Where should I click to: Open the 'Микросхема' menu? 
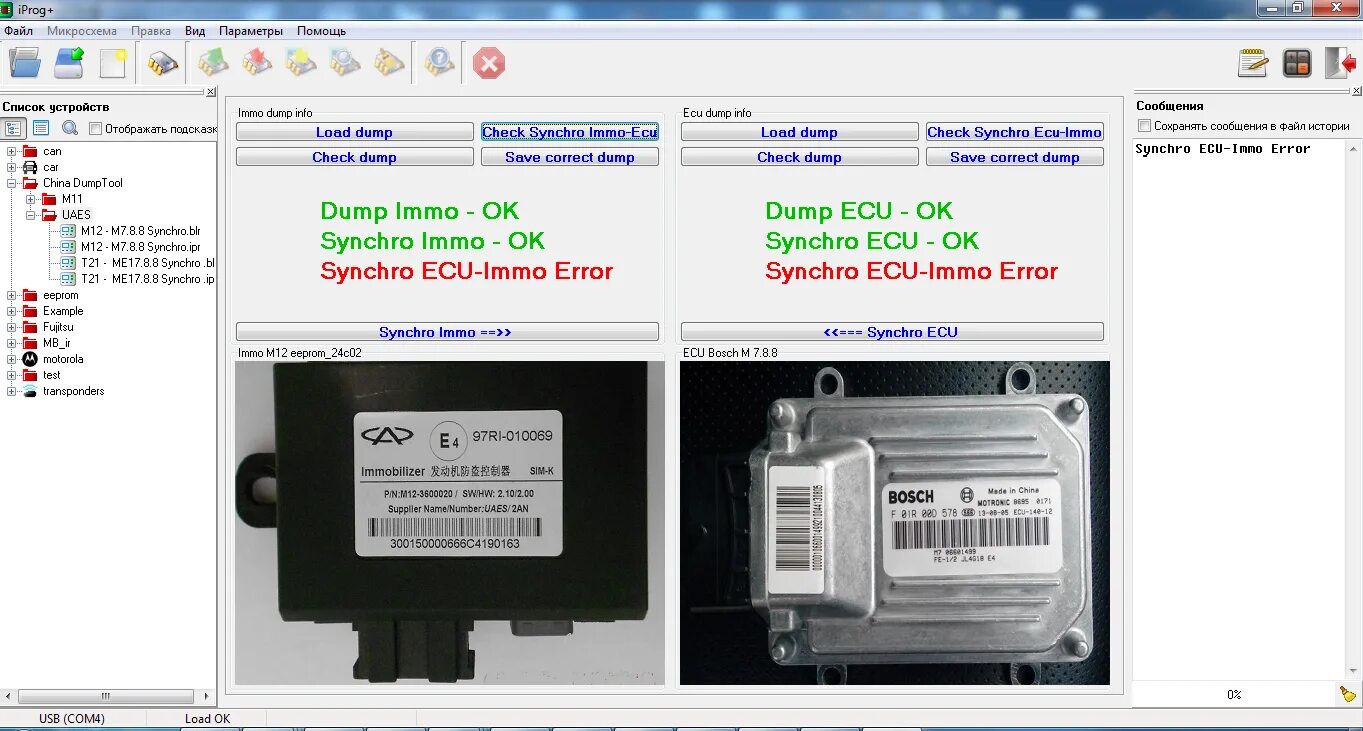click(x=82, y=31)
